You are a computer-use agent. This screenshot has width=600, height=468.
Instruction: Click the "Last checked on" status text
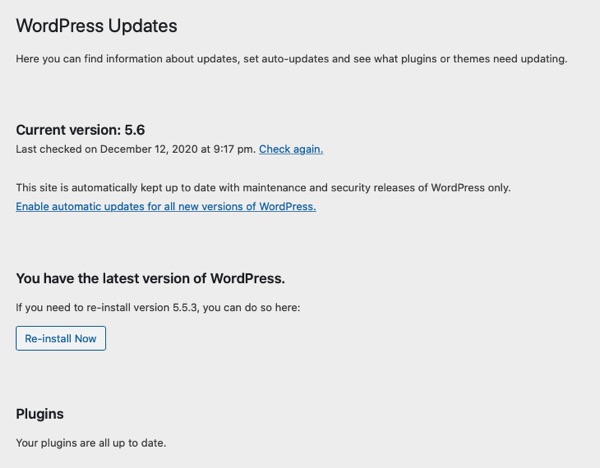[135, 149]
